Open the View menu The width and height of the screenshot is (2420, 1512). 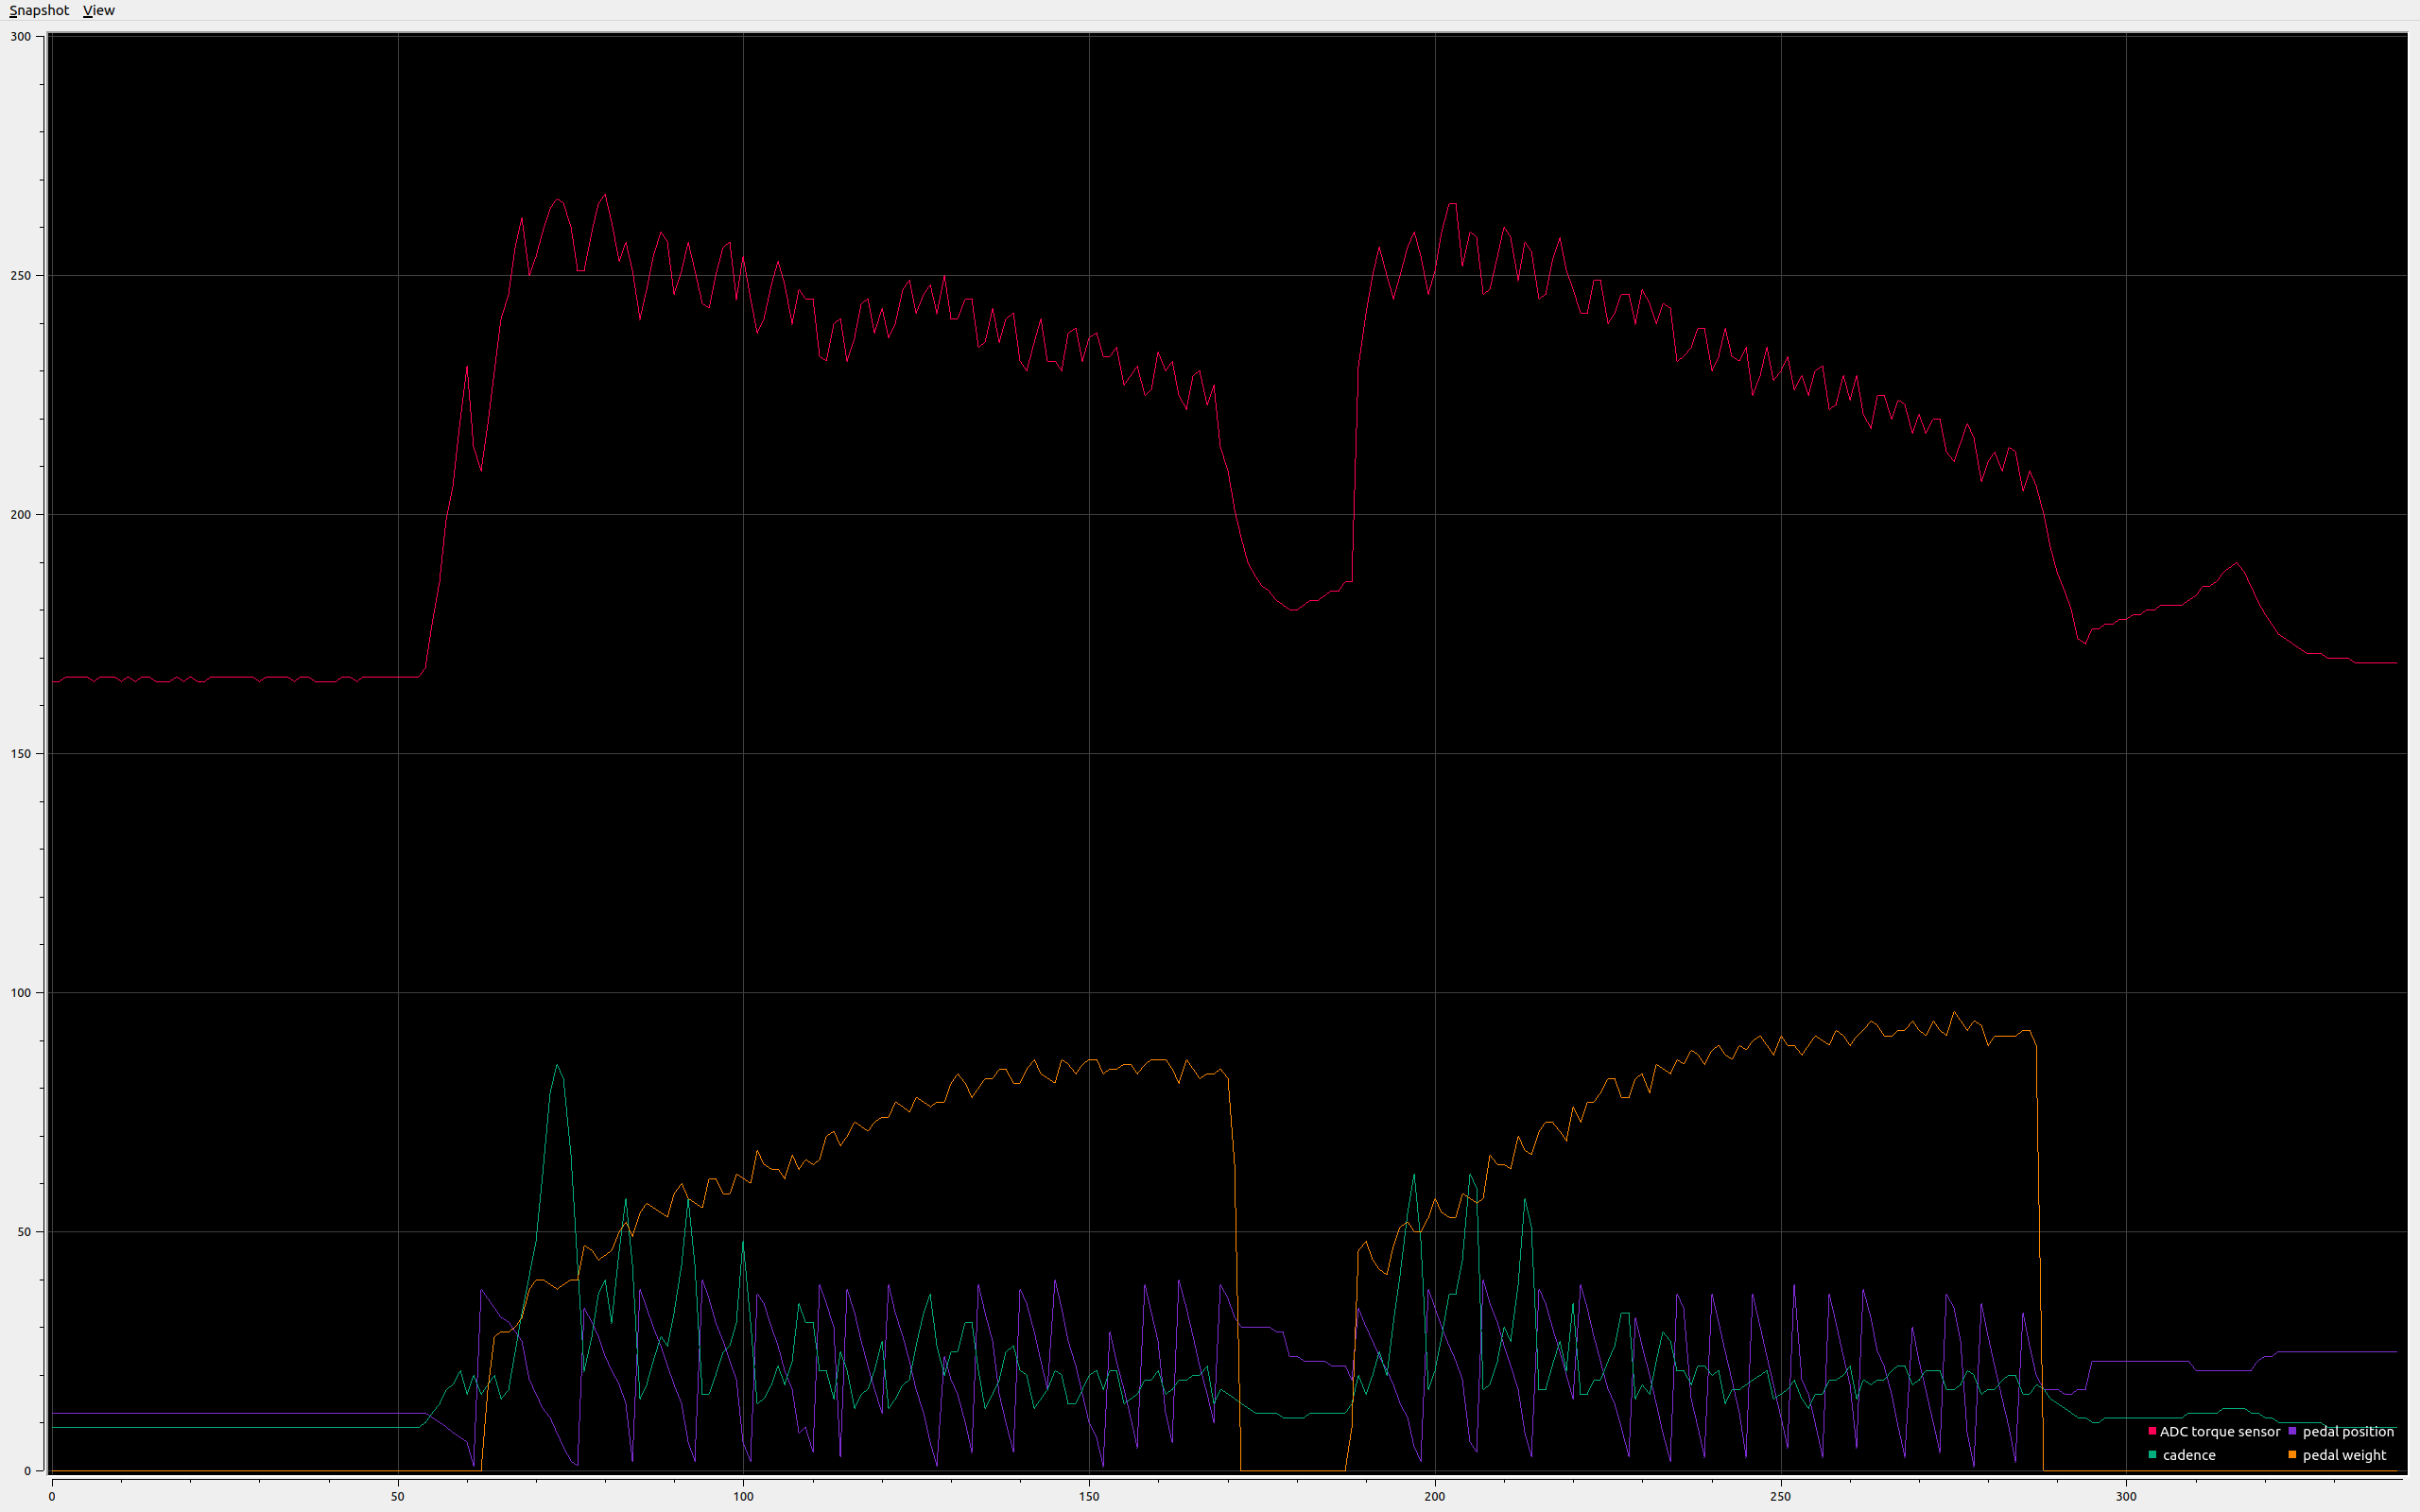click(99, 10)
